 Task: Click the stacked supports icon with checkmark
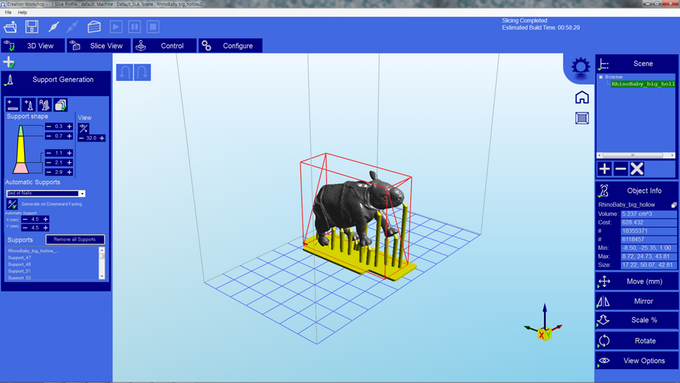61,105
